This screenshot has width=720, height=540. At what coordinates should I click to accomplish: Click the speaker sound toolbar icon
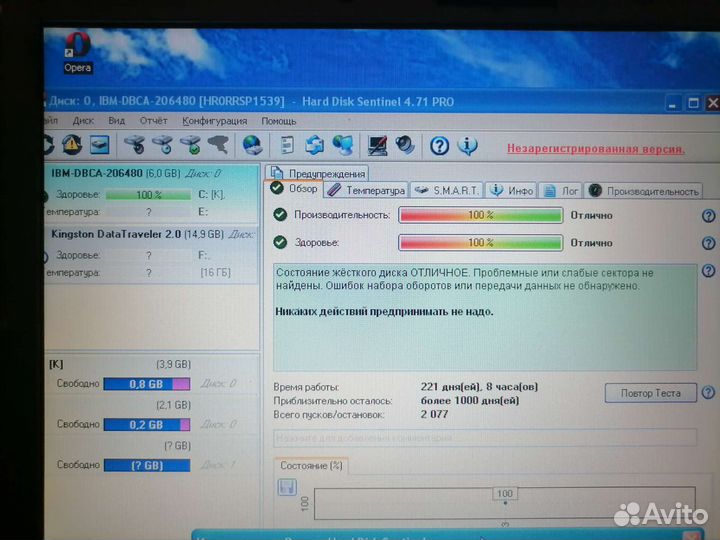point(405,145)
